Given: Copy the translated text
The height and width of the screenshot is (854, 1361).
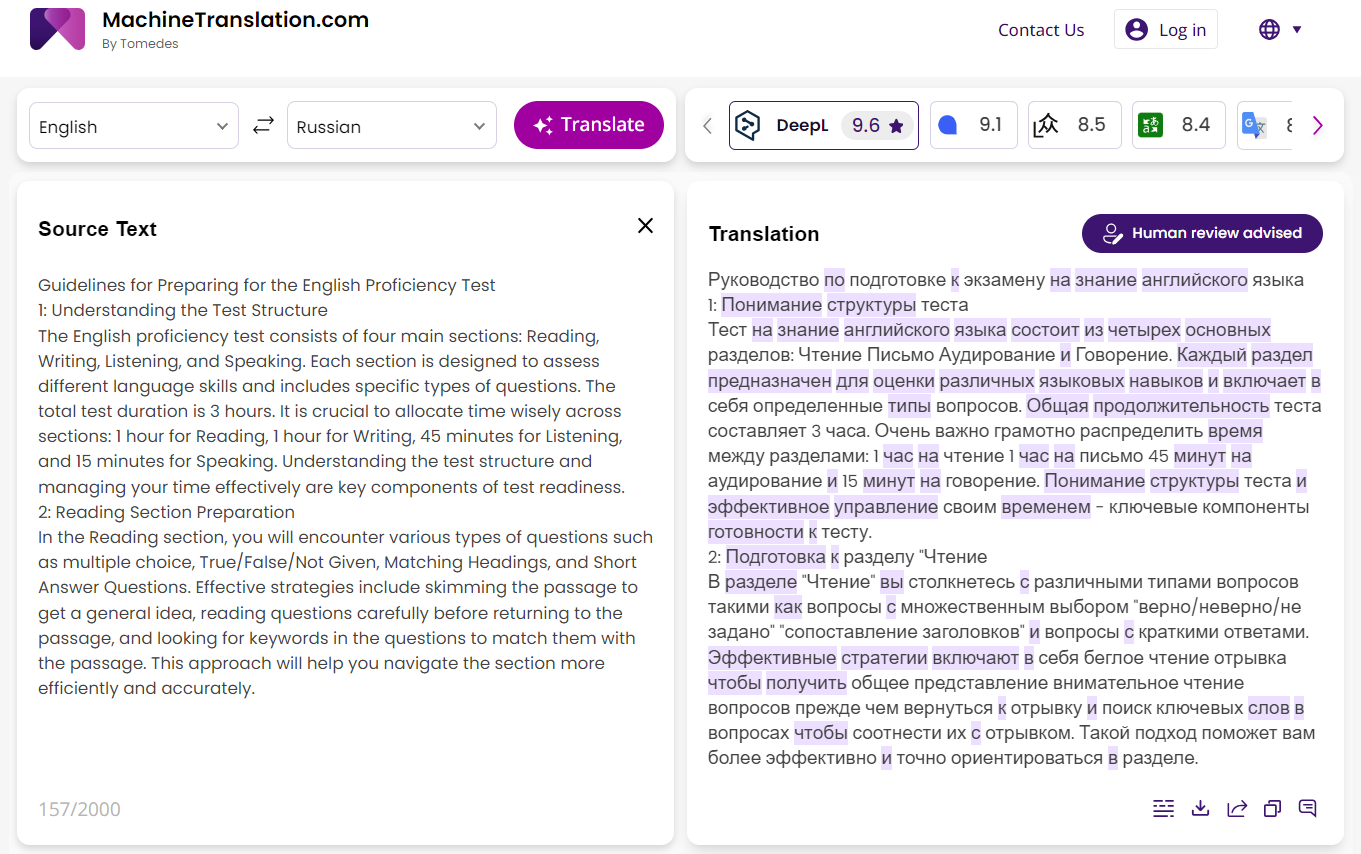Looking at the screenshot, I should 1272,808.
